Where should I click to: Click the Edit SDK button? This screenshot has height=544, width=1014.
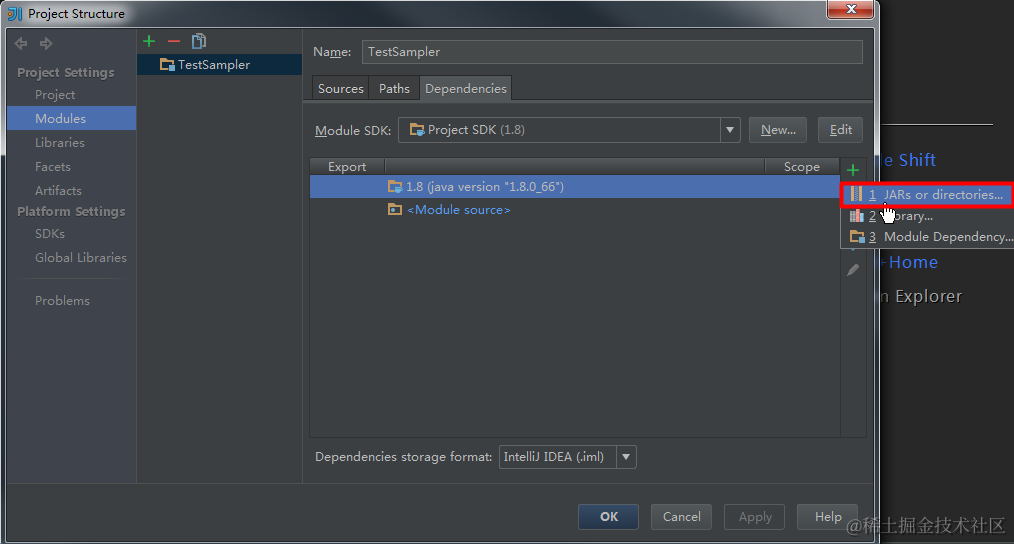pyautogui.click(x=840, y=130)
